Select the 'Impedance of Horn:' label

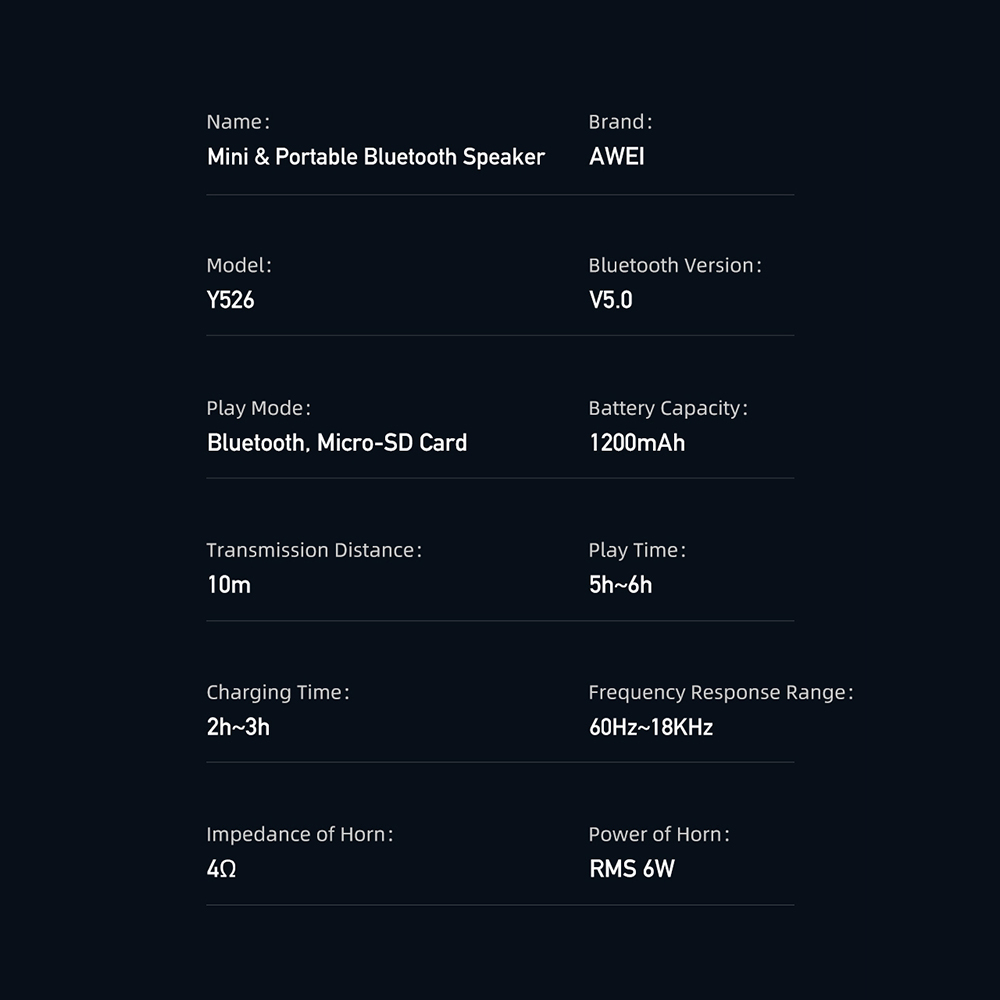(x=300, y=834)
